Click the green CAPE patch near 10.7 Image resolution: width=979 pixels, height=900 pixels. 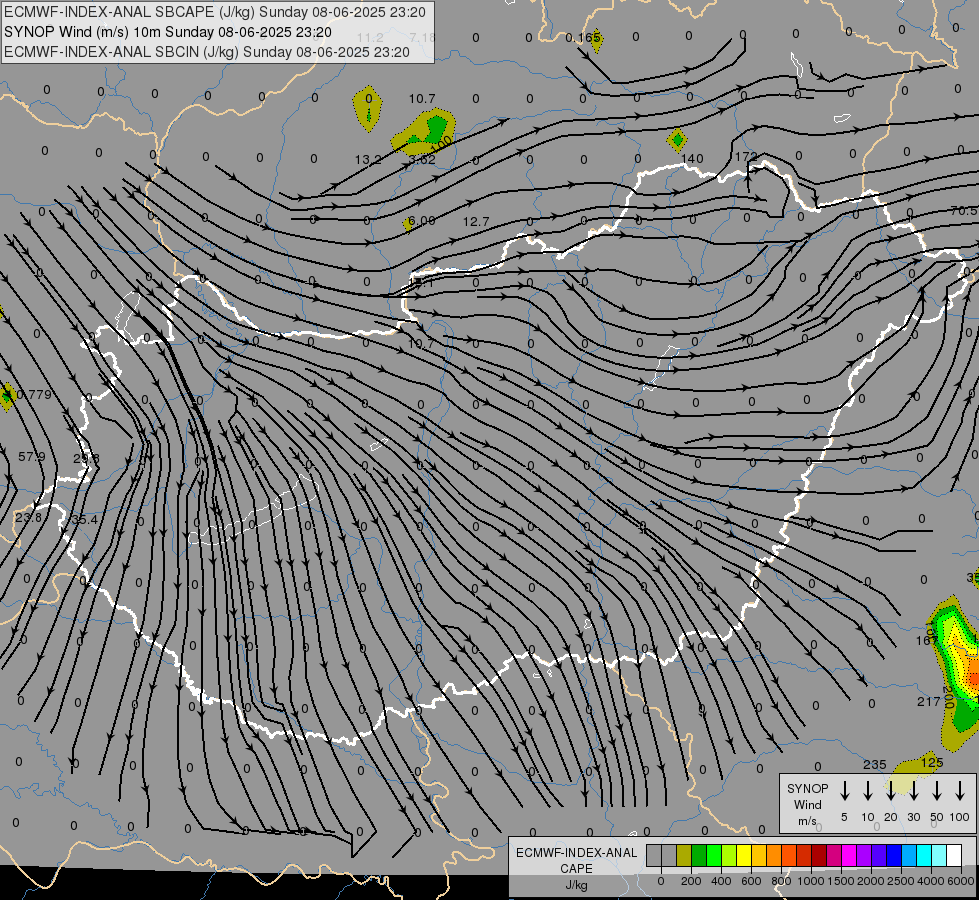pyautogui.click(x=425, y=132)
